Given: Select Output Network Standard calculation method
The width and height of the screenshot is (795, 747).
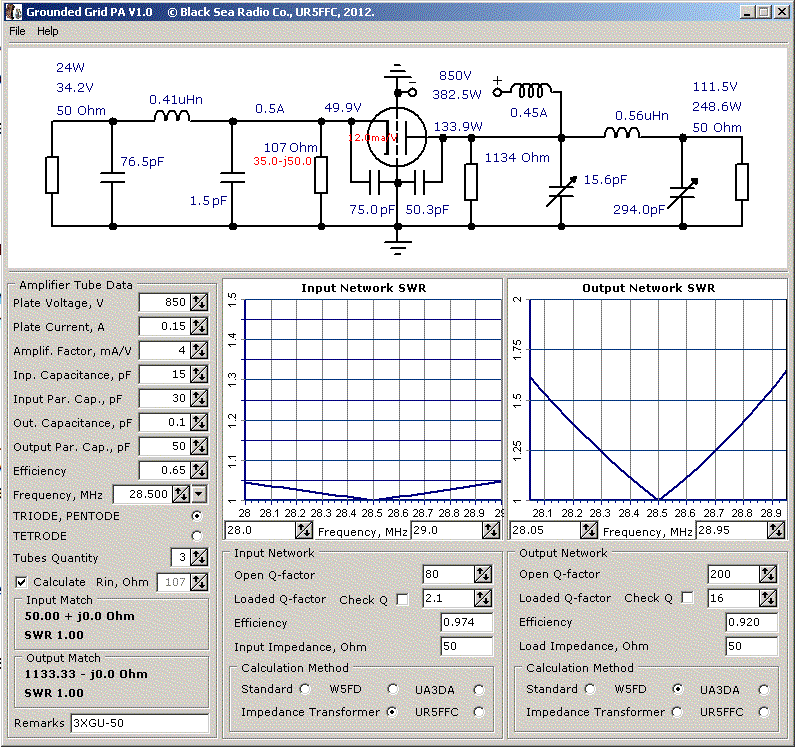Looking at the screenshot, I should point(590,689).
